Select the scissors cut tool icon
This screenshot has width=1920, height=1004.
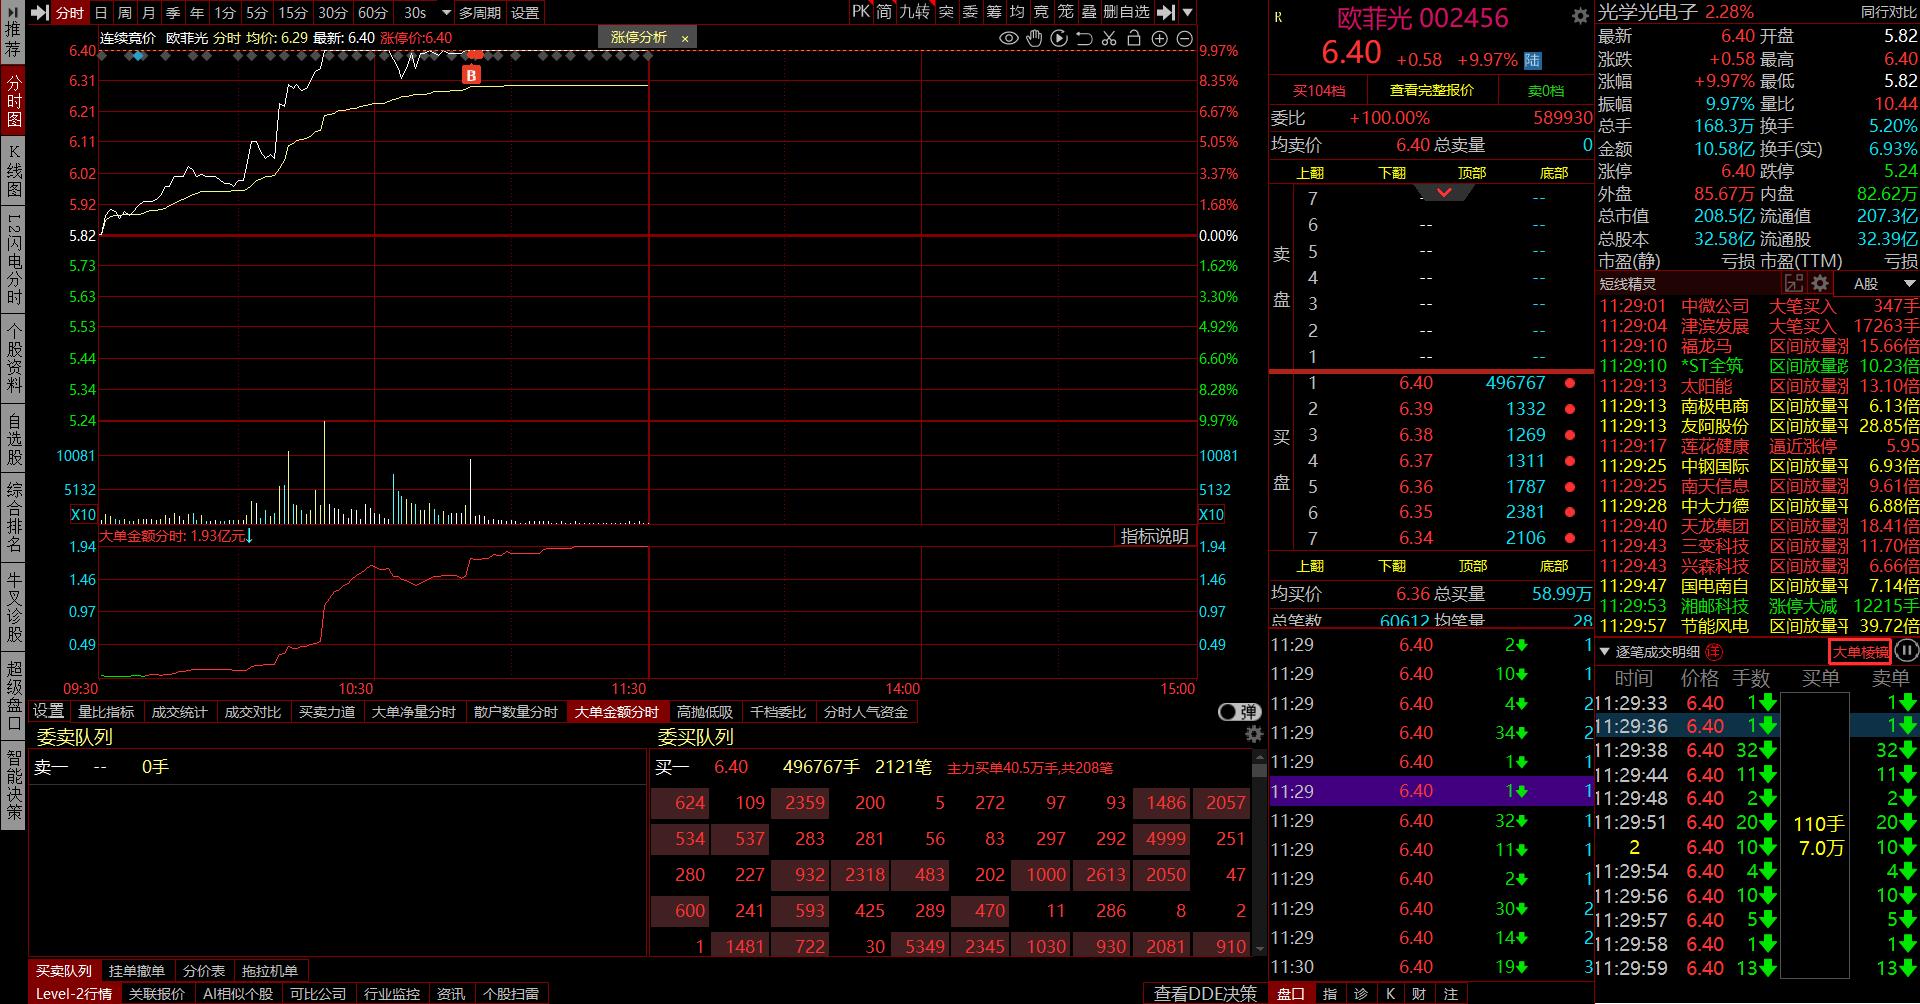click(1109, 38)
